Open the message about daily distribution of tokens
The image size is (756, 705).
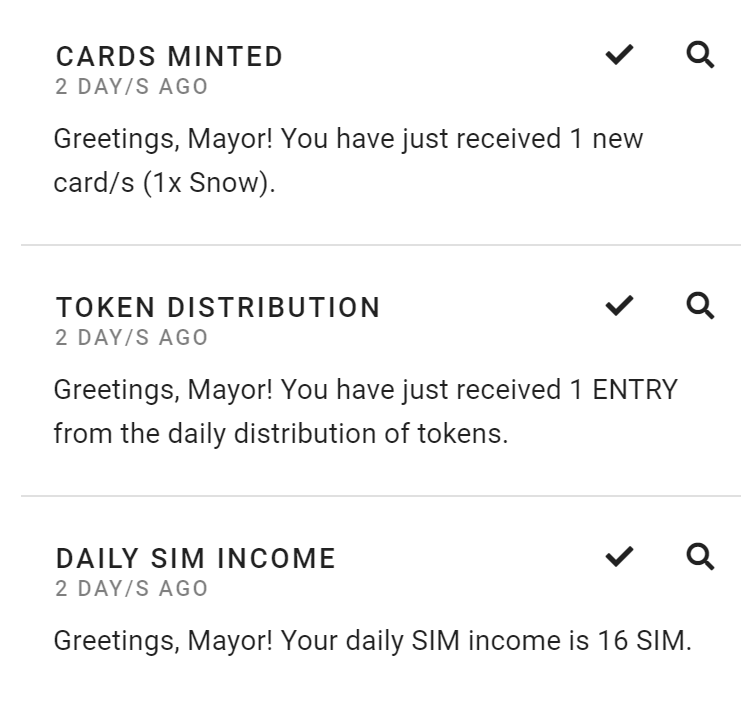click(365, 412)
